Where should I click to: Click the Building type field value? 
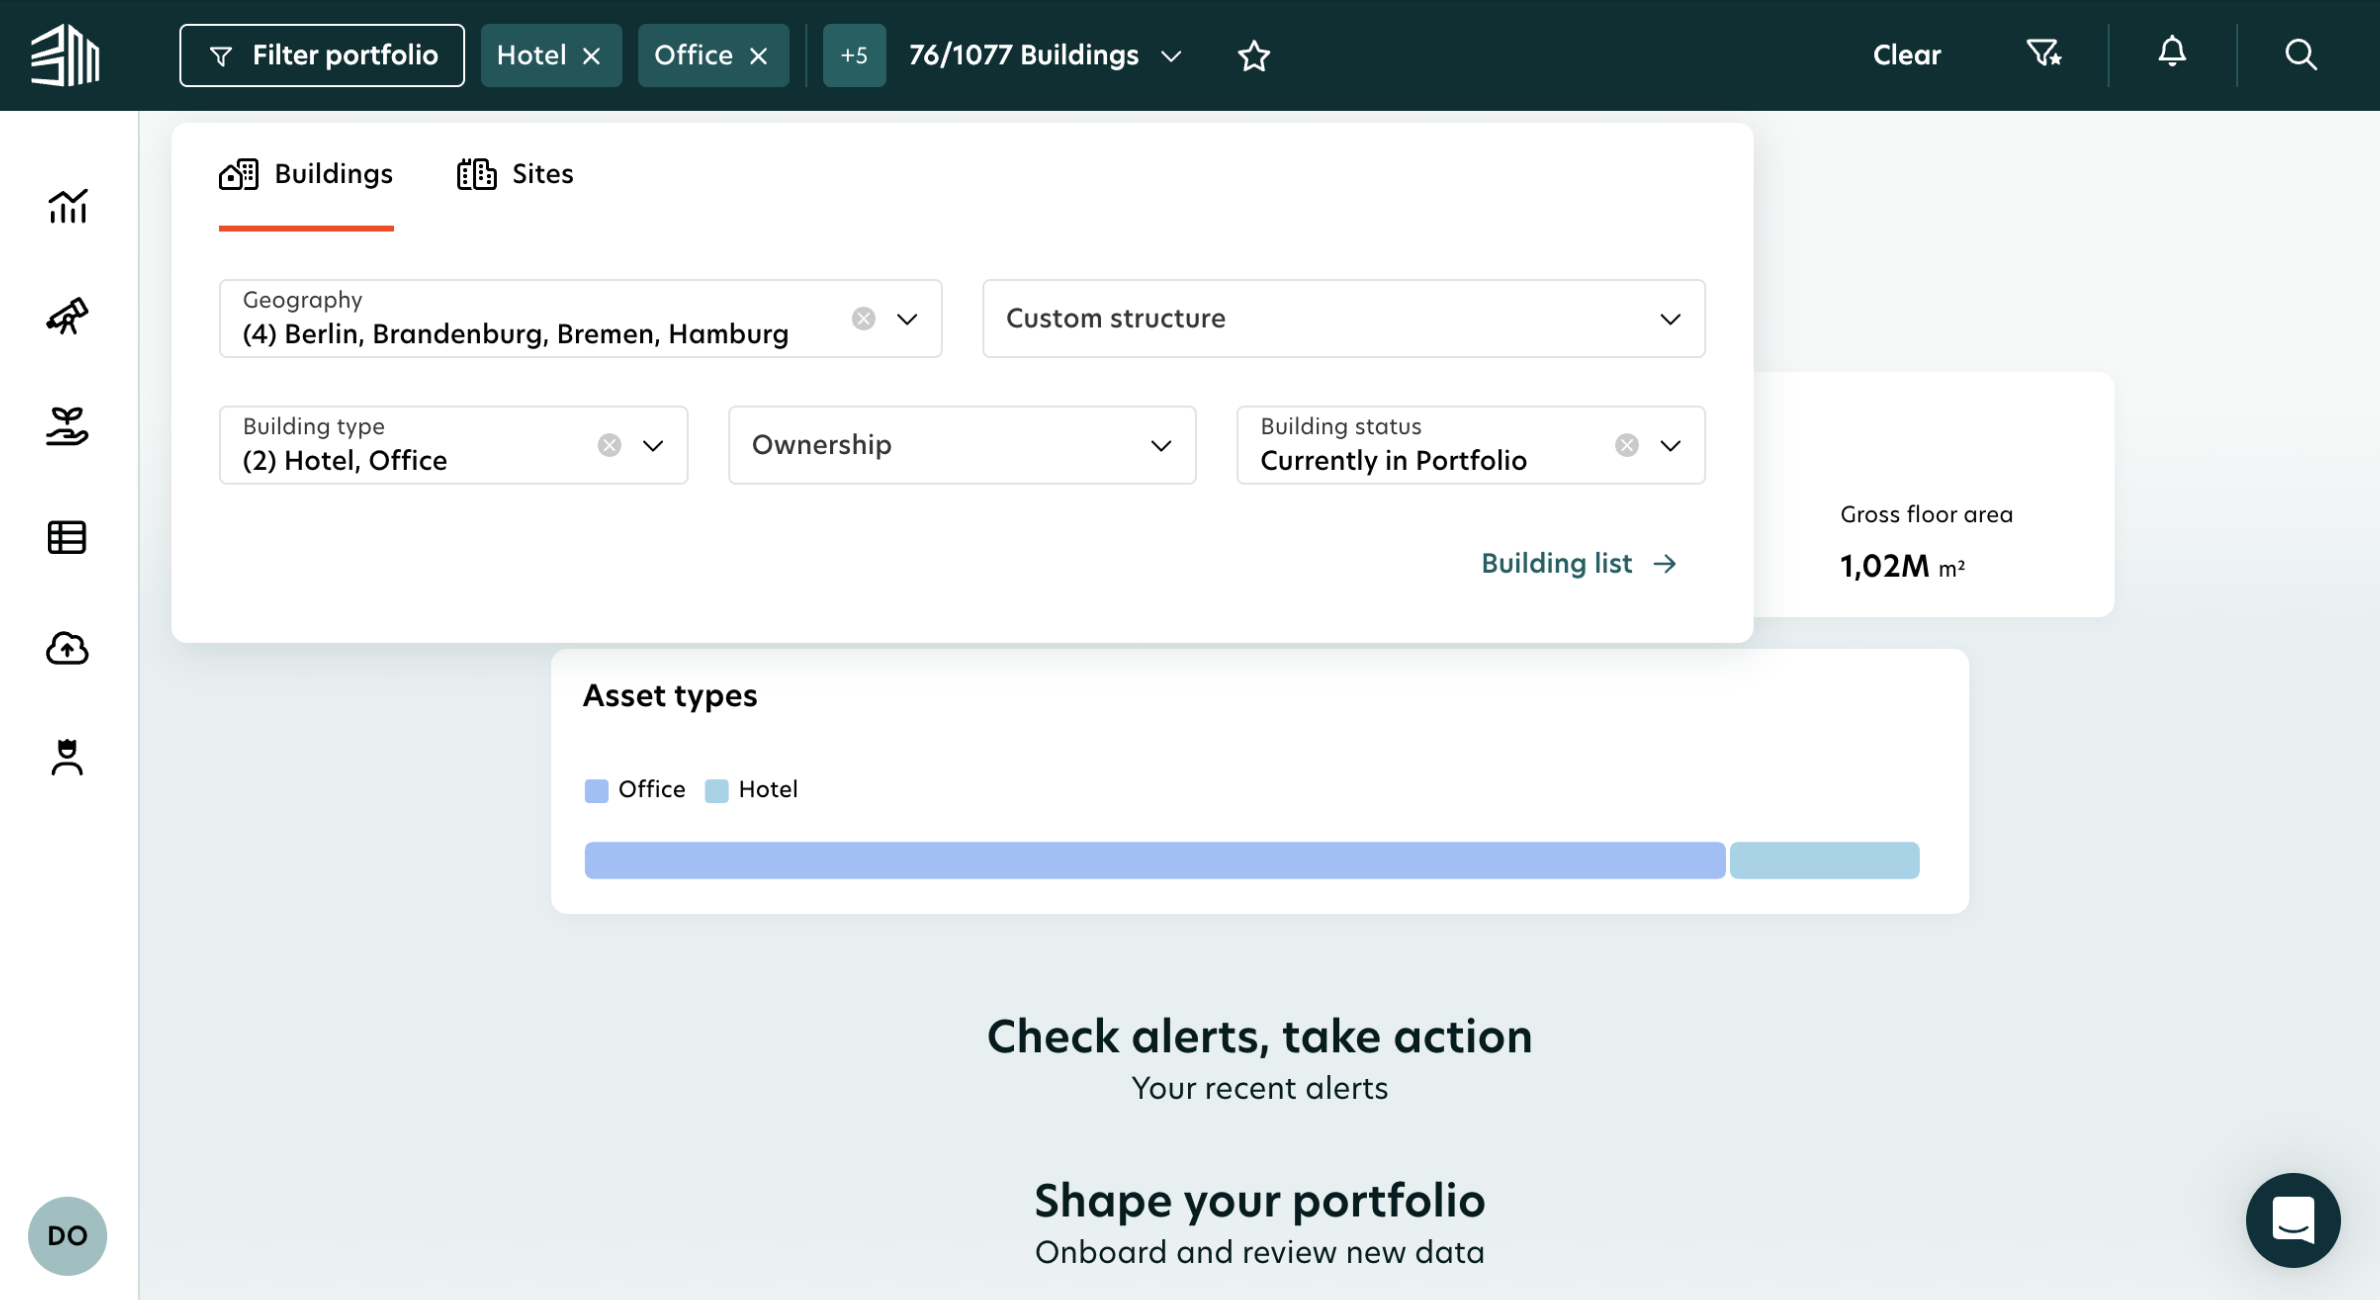click(x=344, y=460)
